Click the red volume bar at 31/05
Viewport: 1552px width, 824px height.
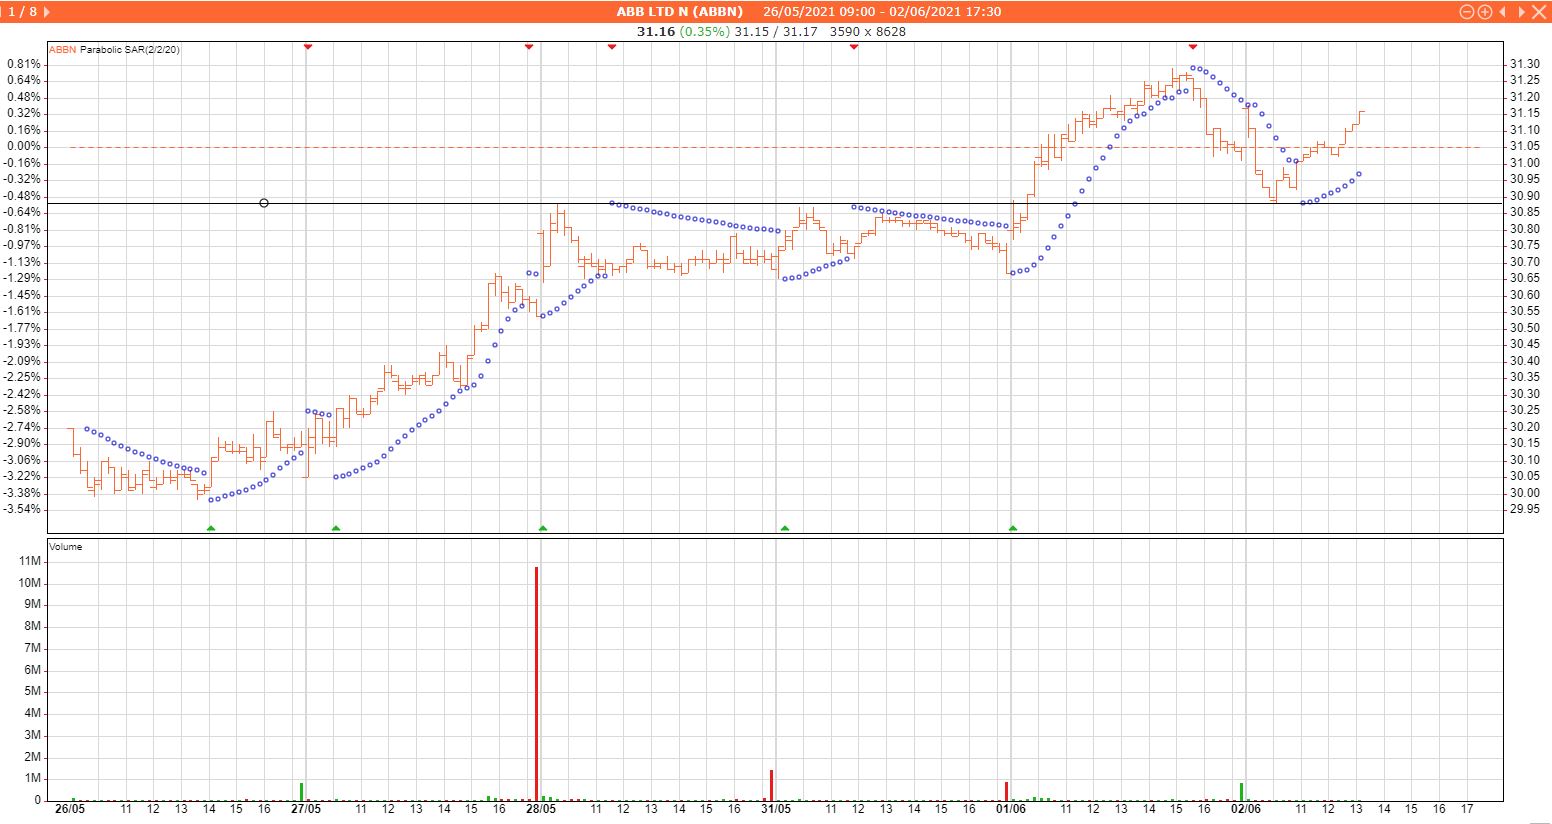[771, 784]
